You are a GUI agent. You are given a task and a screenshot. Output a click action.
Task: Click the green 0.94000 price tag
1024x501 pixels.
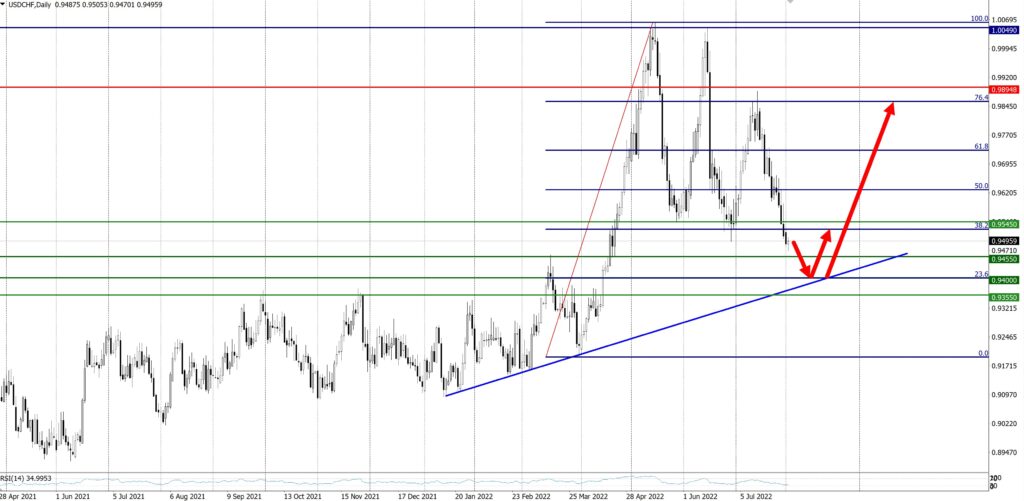(x=1005, y=280)
